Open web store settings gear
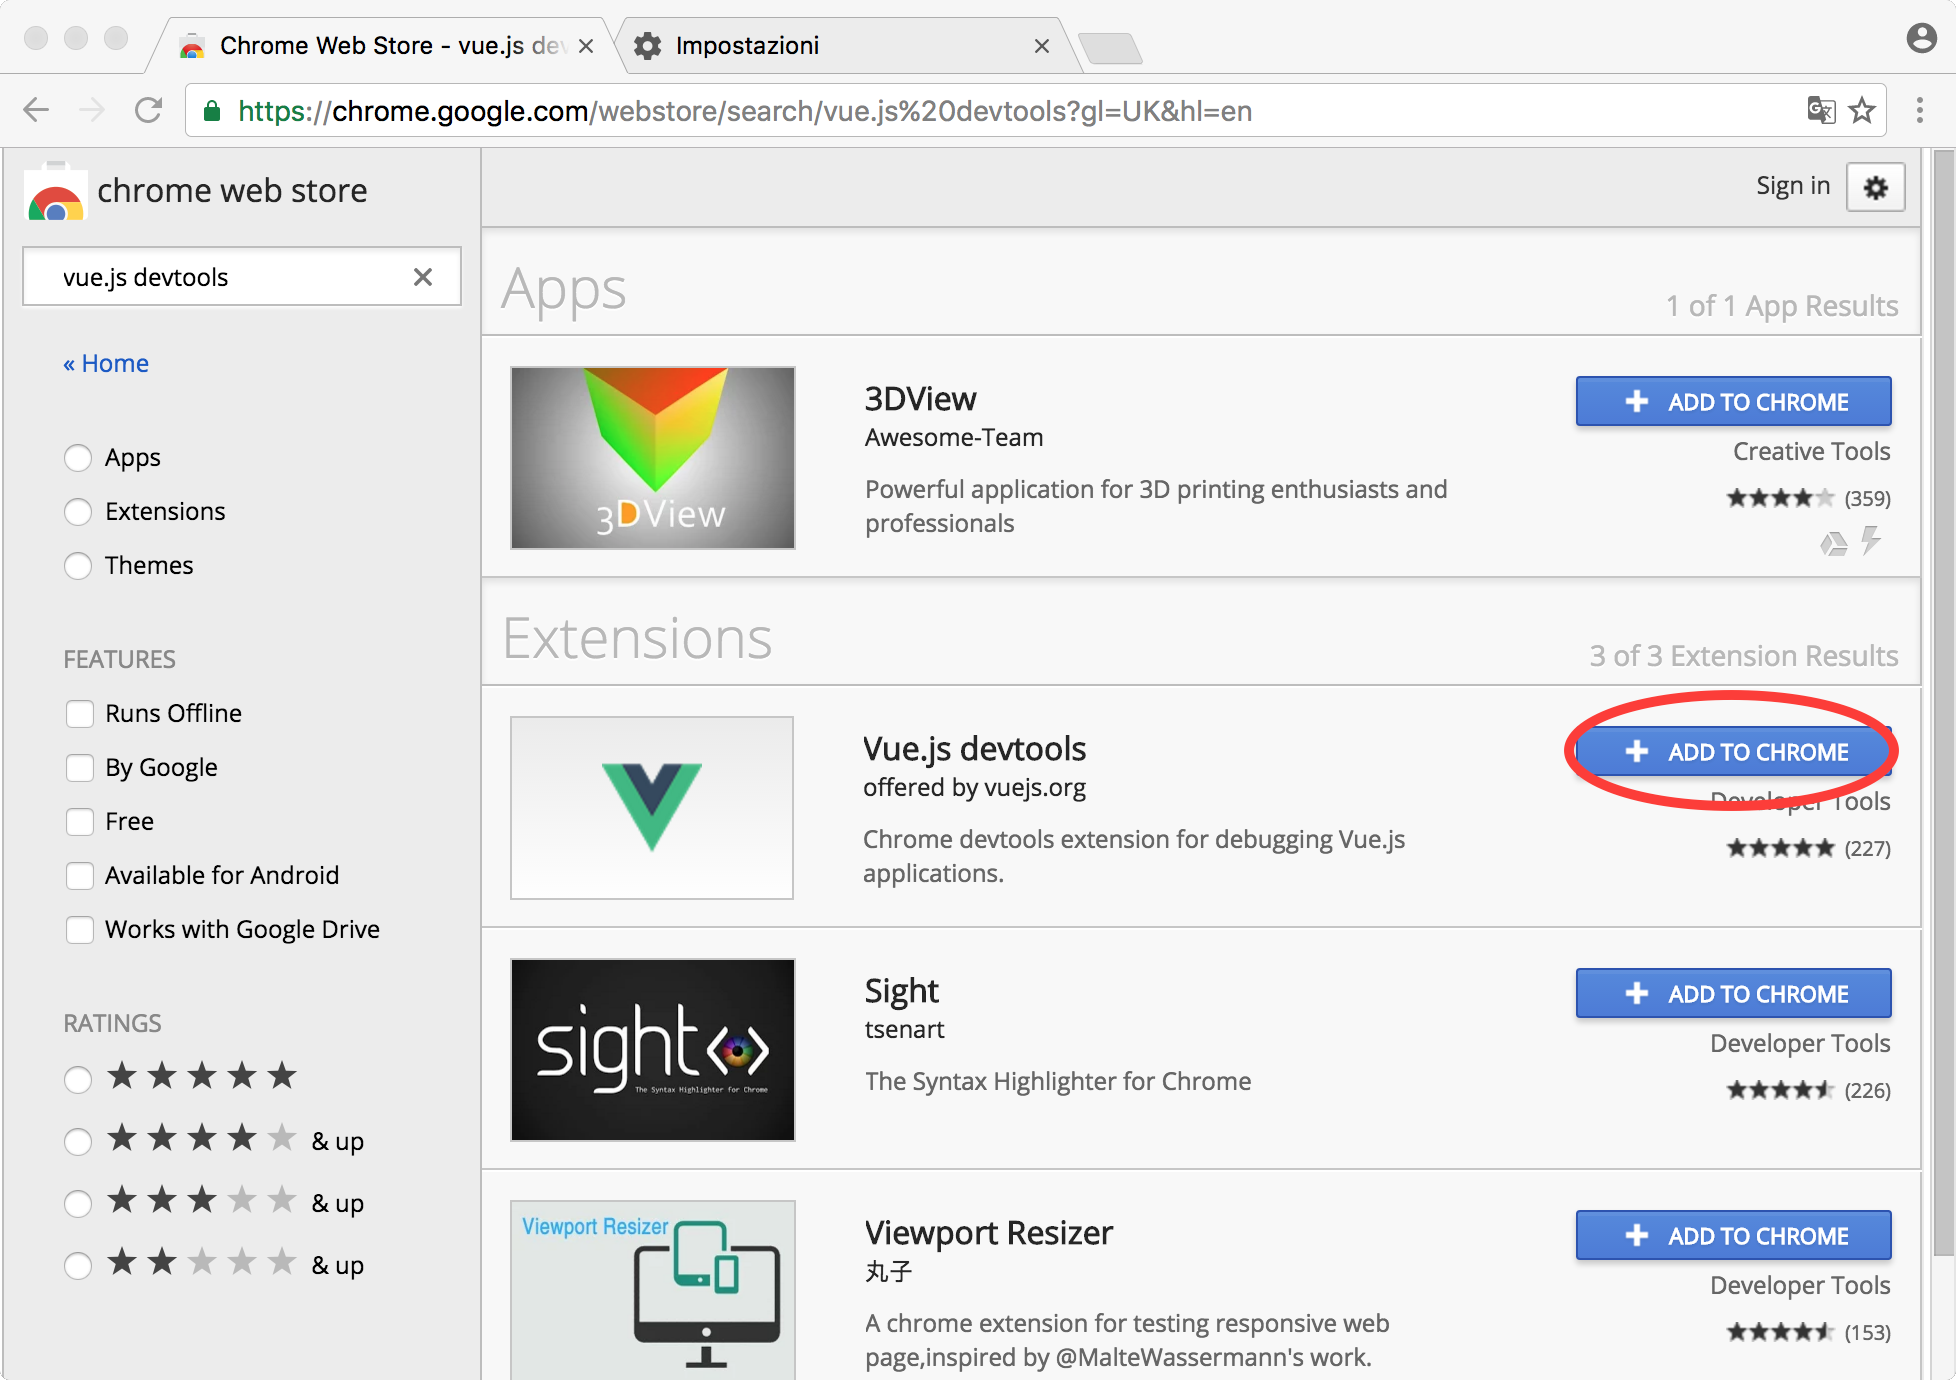The image size is (1956, 1380). pos(1875,187)
